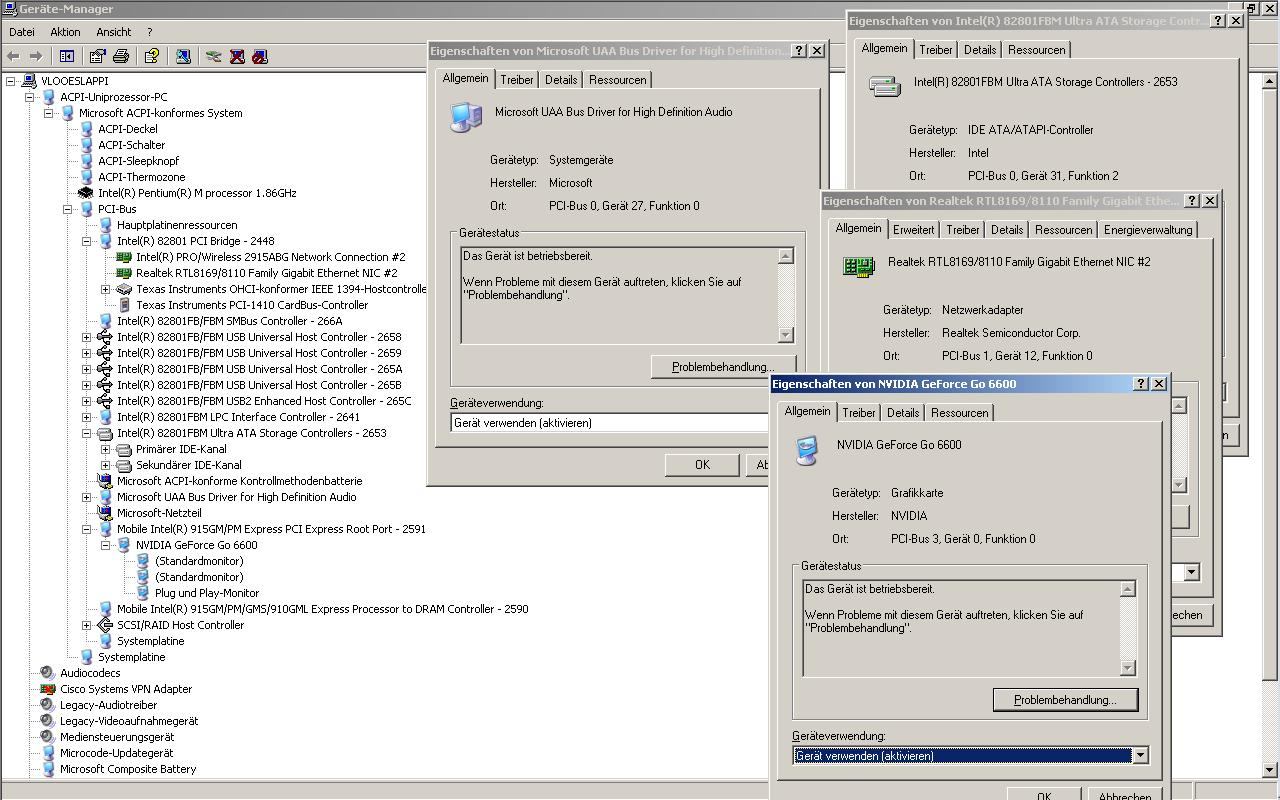Expand SCSI/RAID Host Controller node
1280x800 pixels.
[87, 625]
